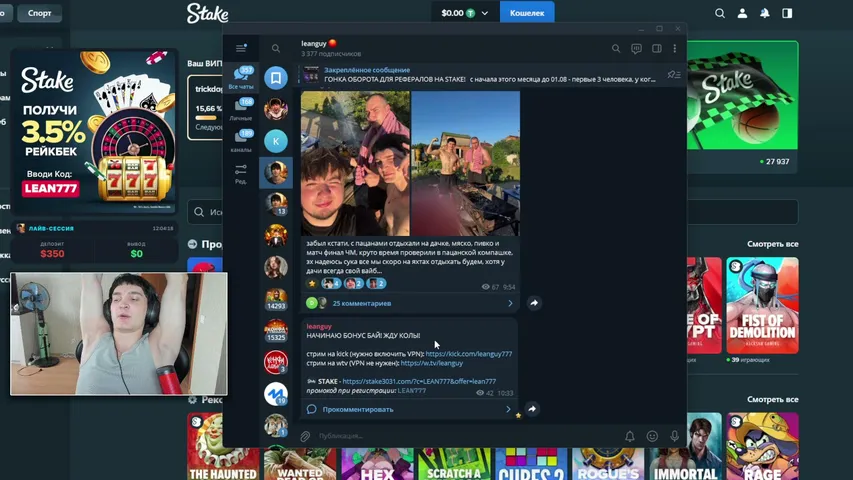853x480 pixels.
Task: Select All chats folder tab
Action: (x=241, y=77)
